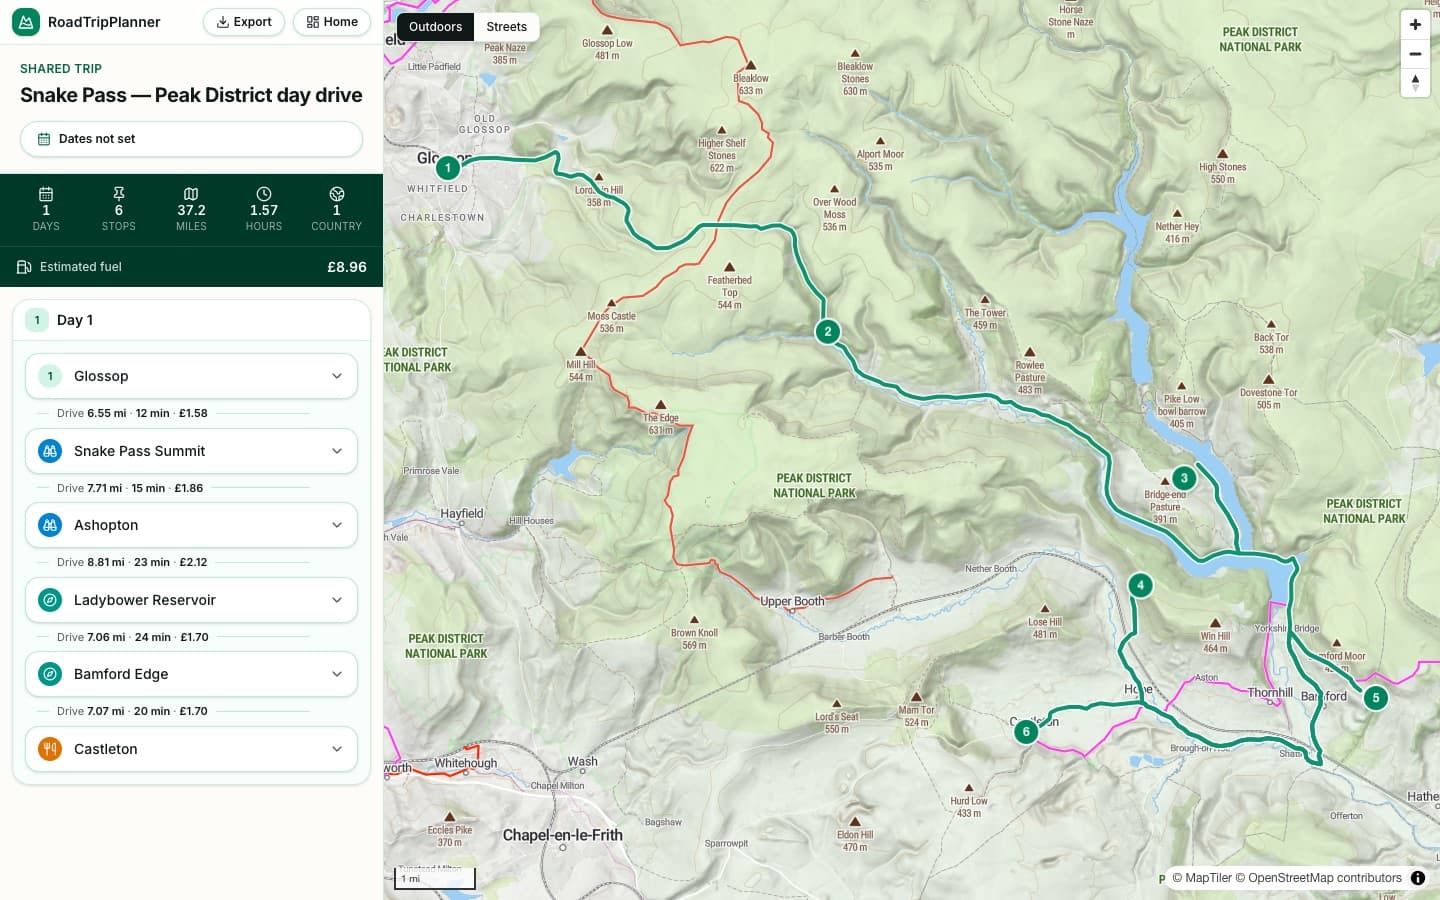The height and width of the screenshot is (900, 1440).
Task: Click map marker 5 near Bamford
Action: click(1376, 698)
